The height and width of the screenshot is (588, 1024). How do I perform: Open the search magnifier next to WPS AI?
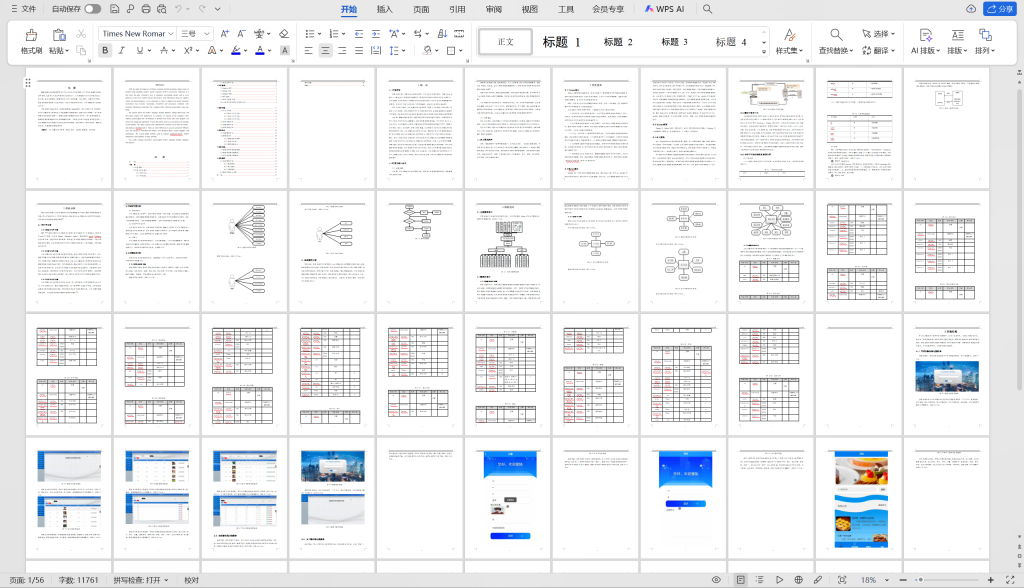pyautogui.click(x=707, y=9)
